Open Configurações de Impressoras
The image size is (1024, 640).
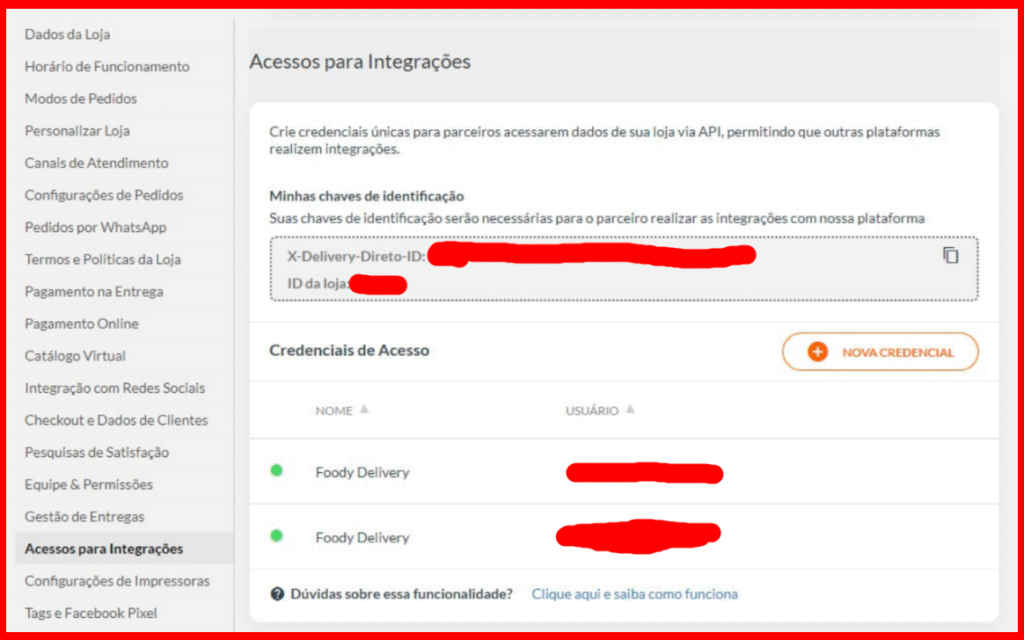(x=117, y=580)
